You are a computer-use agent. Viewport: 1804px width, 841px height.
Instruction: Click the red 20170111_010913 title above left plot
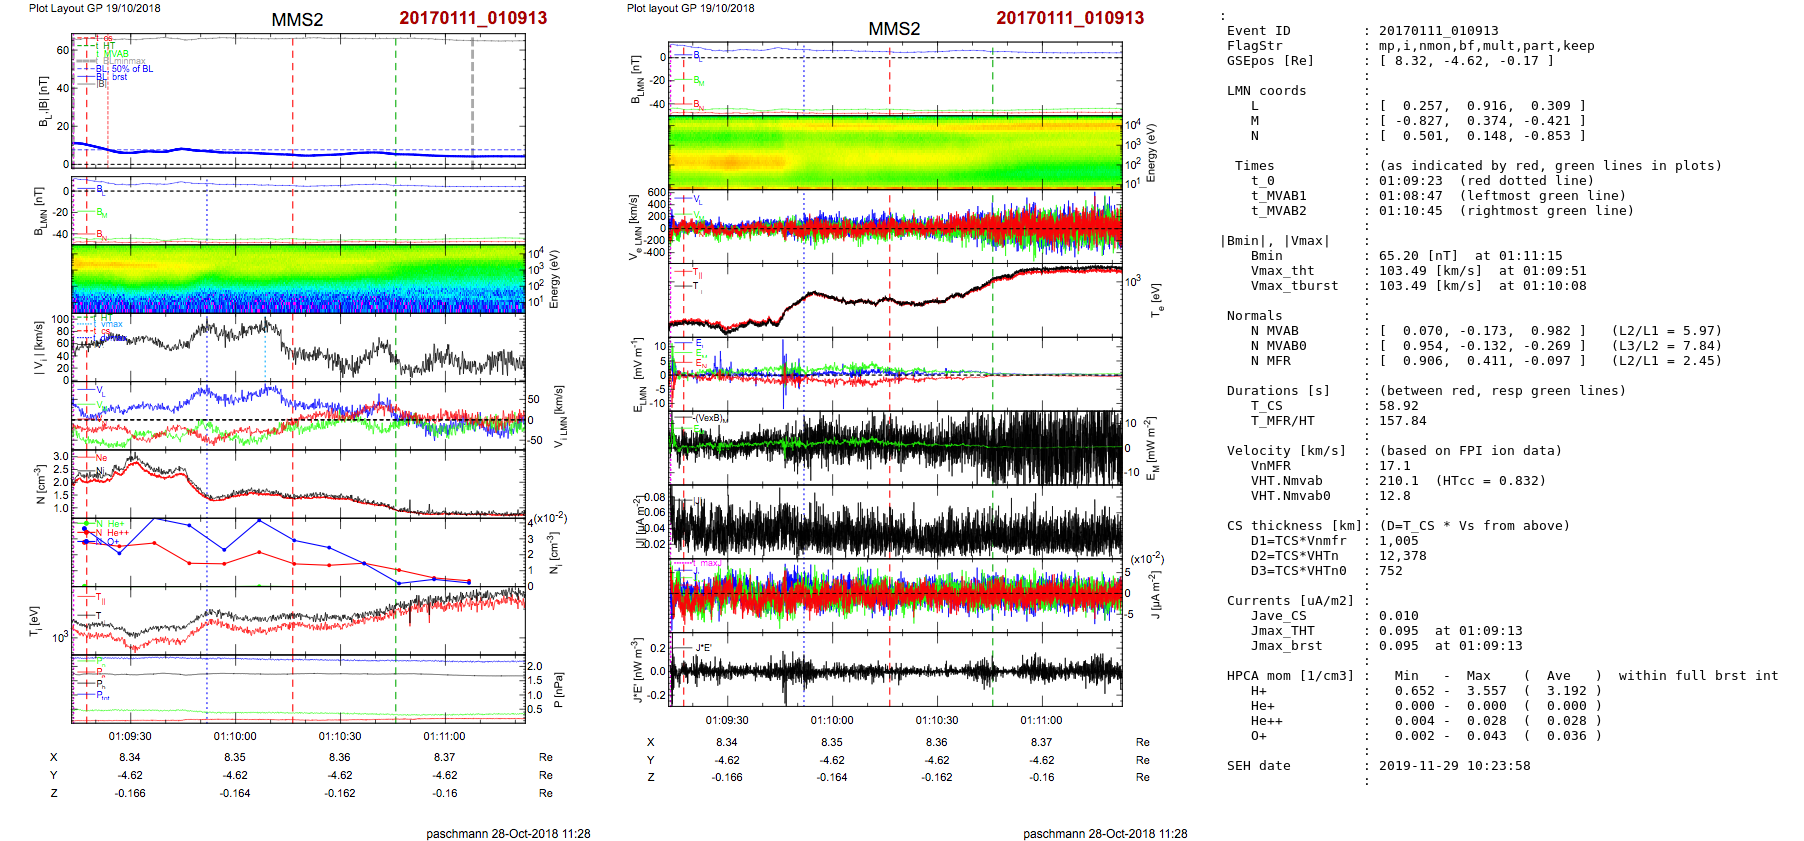click(473, 18)
